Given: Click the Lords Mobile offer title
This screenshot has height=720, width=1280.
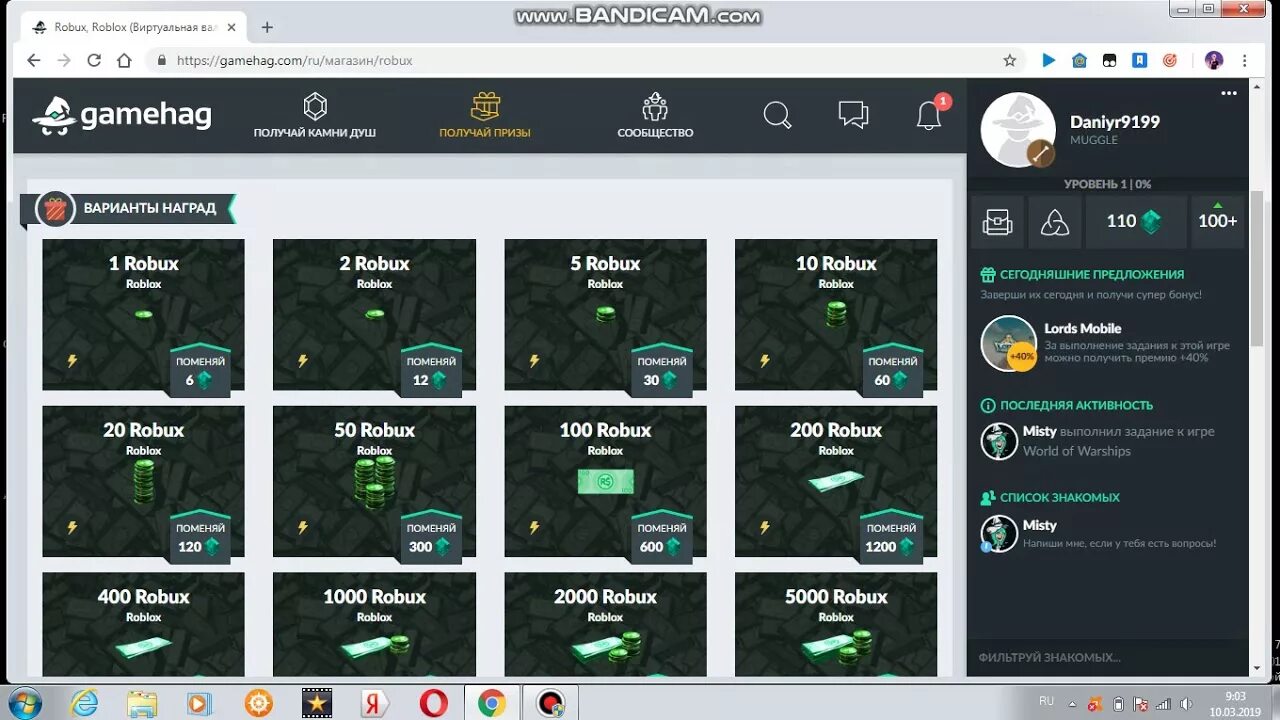Looking at the screenshot, I should 1083,328.
